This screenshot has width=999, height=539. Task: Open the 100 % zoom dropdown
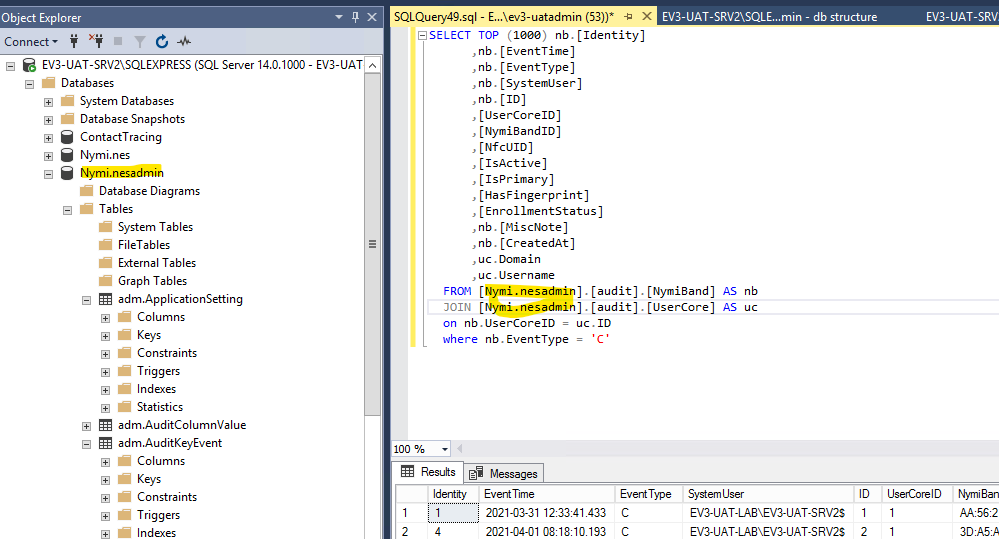coord(444,449)
